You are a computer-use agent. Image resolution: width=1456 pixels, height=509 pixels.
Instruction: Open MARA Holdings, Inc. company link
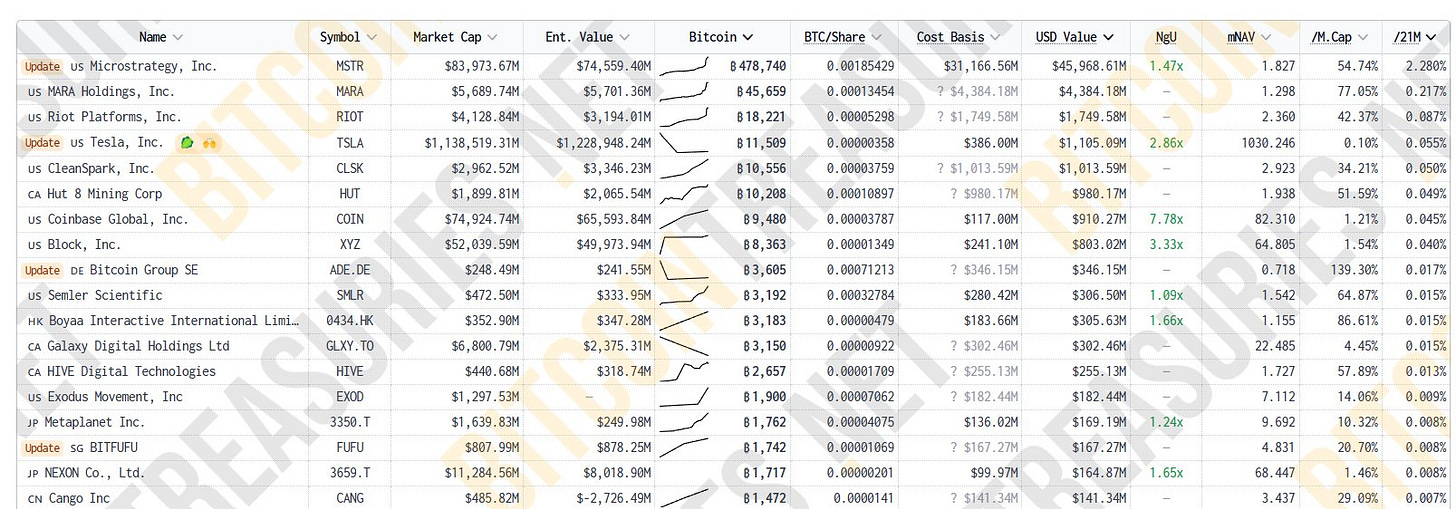pos(111,92)
